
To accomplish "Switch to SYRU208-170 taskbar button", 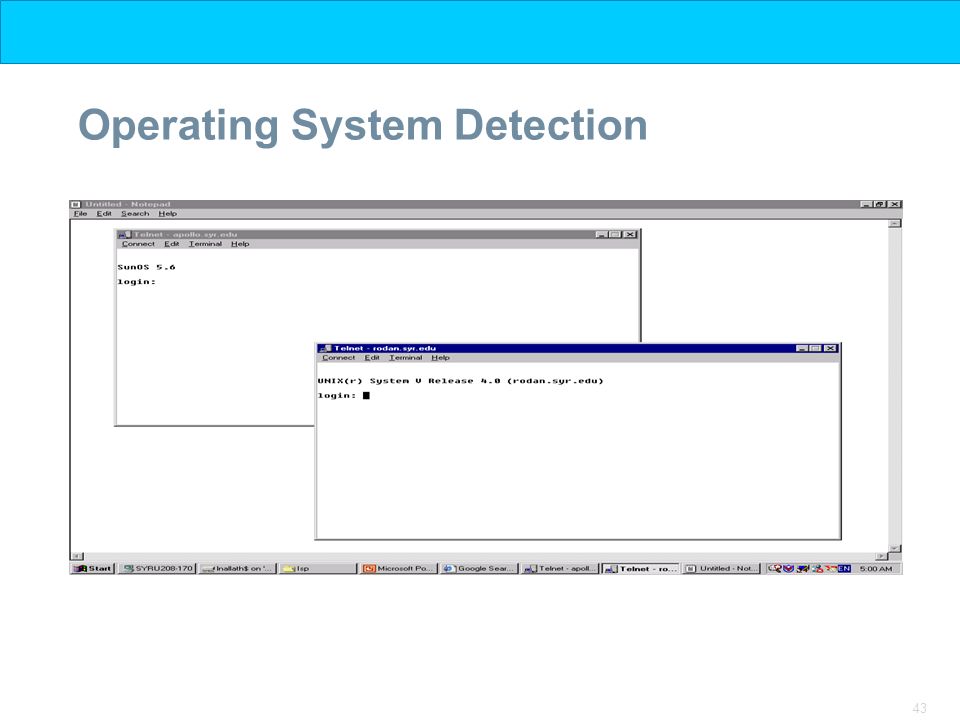I will [157, 568].
